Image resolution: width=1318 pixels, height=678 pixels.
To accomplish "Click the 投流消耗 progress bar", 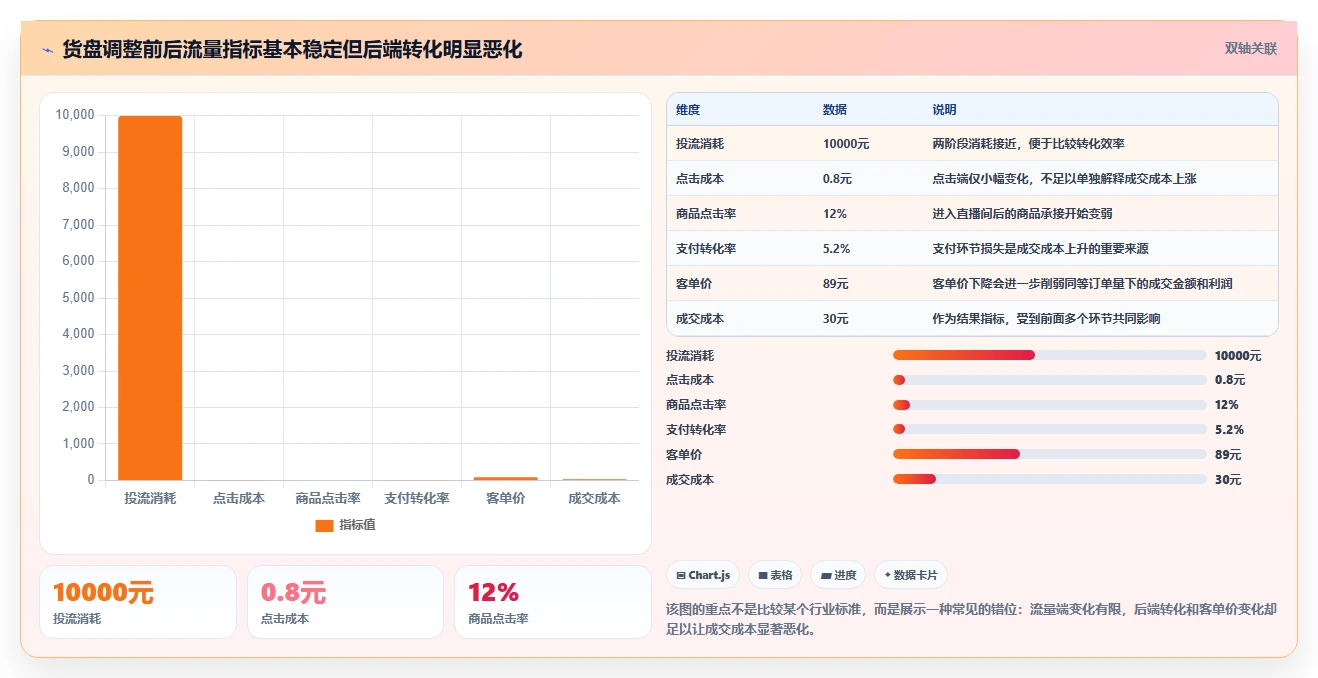I will pyautogui.click(x=1049, y=355).
